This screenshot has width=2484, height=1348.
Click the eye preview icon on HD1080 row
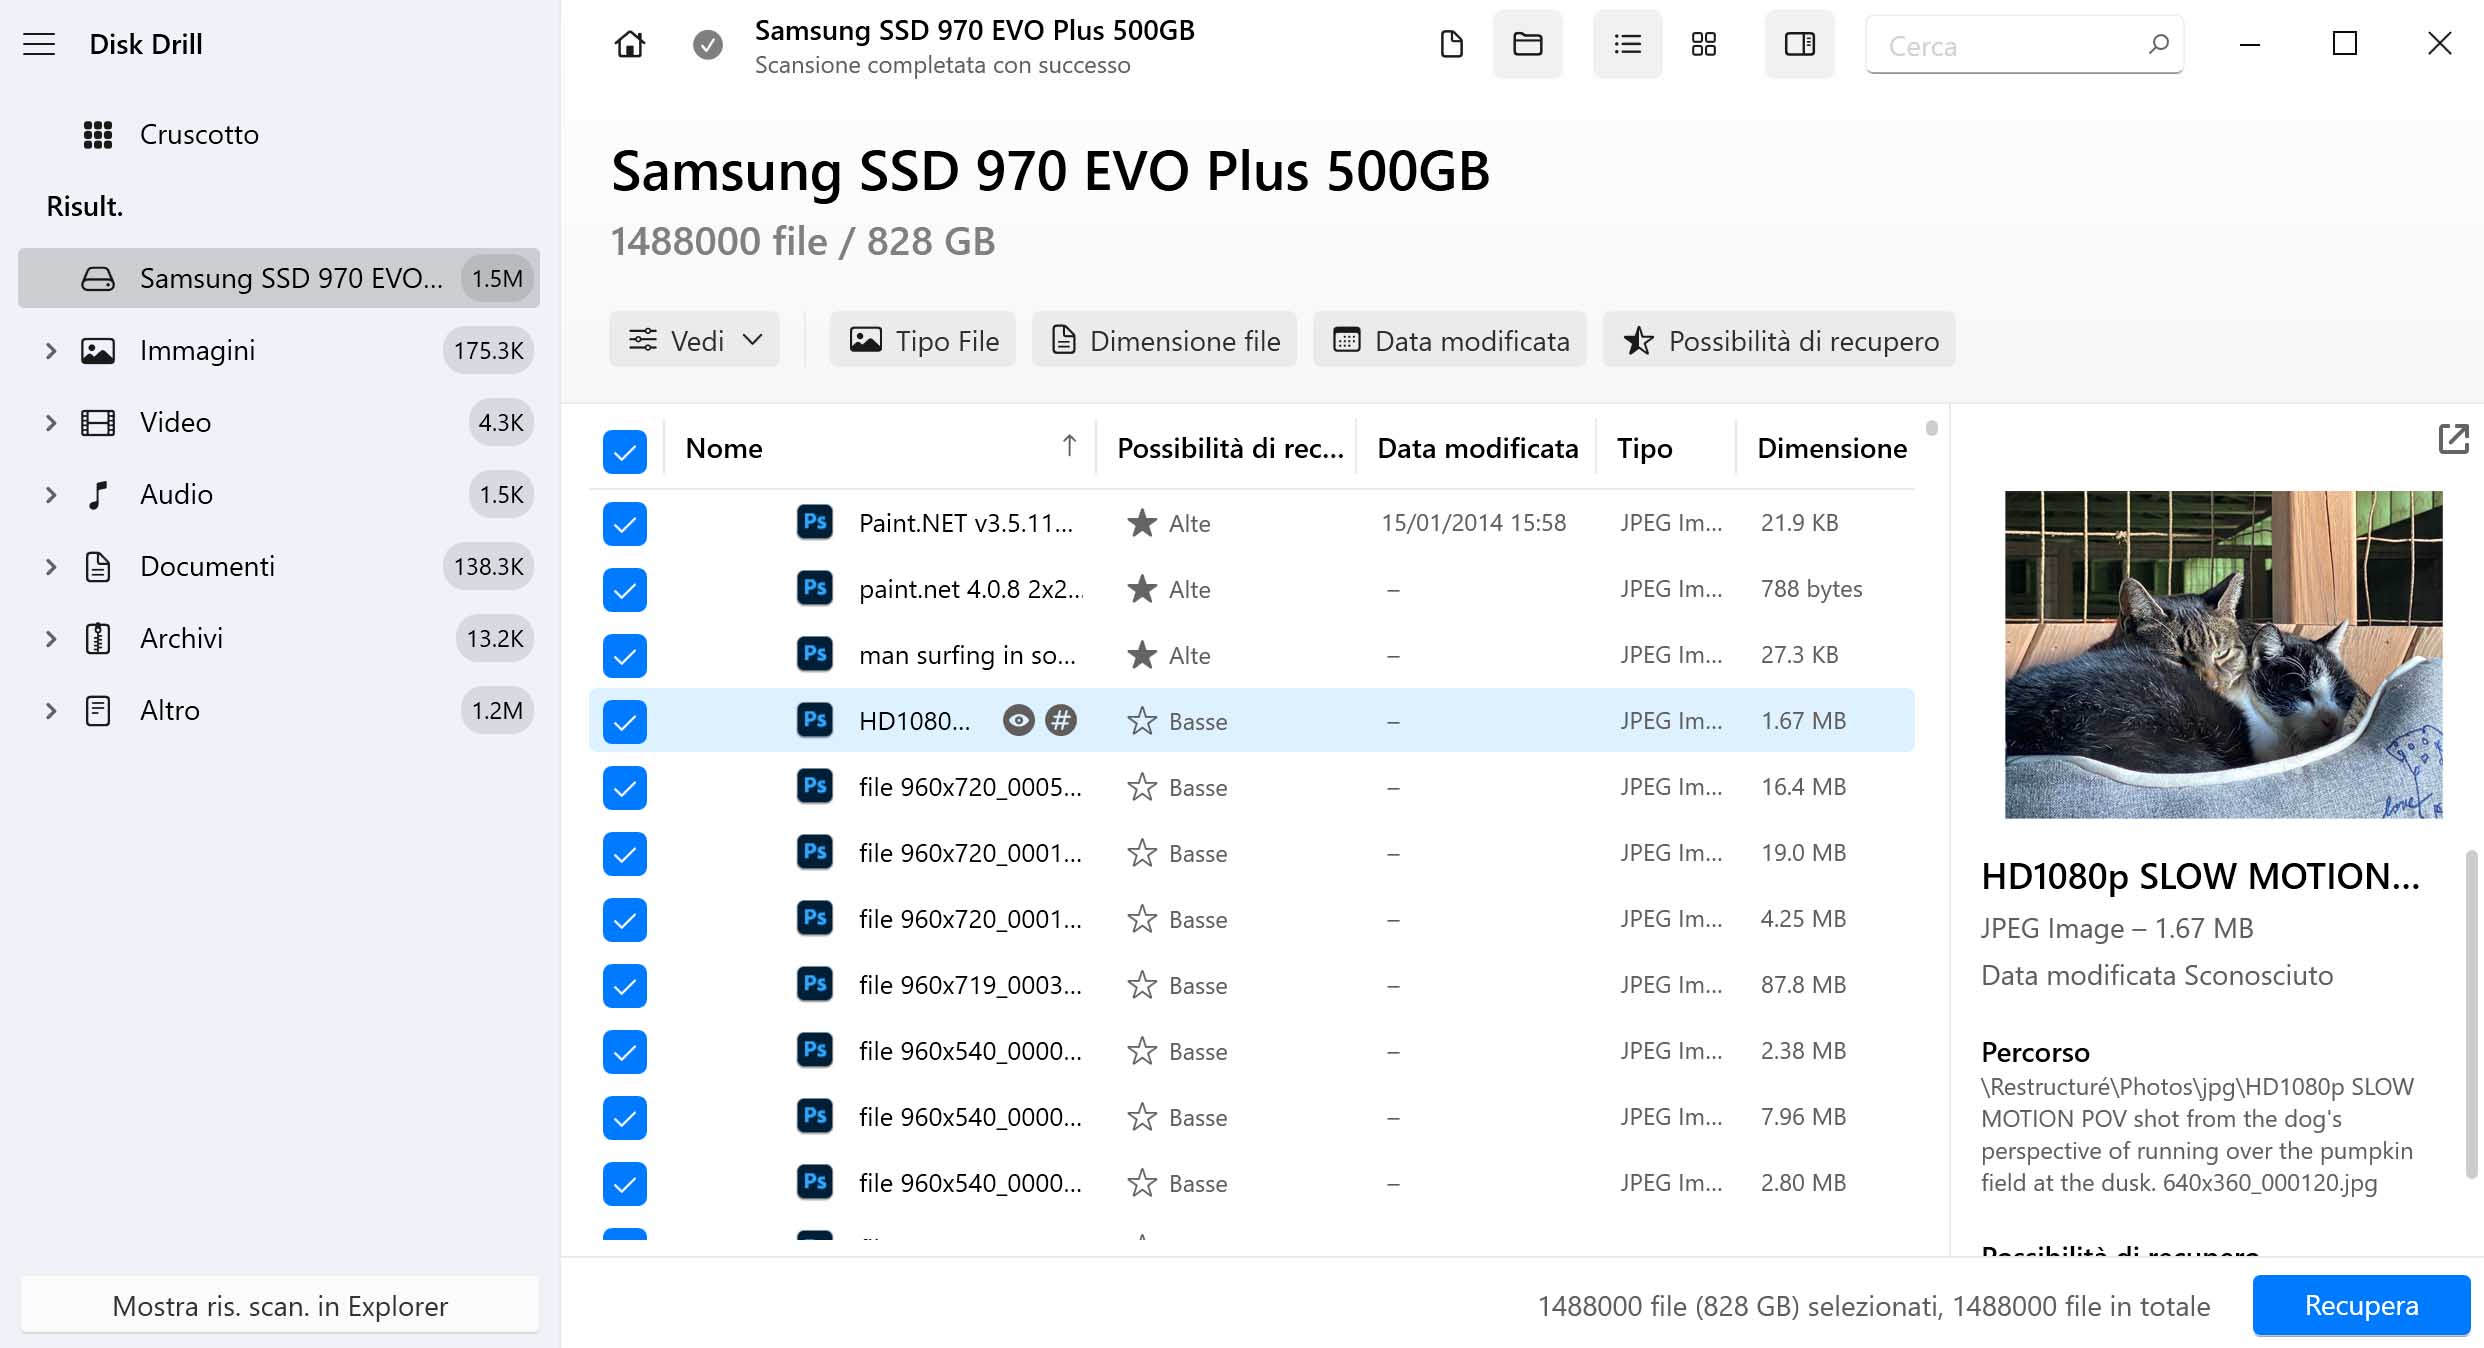(1018, 720)
